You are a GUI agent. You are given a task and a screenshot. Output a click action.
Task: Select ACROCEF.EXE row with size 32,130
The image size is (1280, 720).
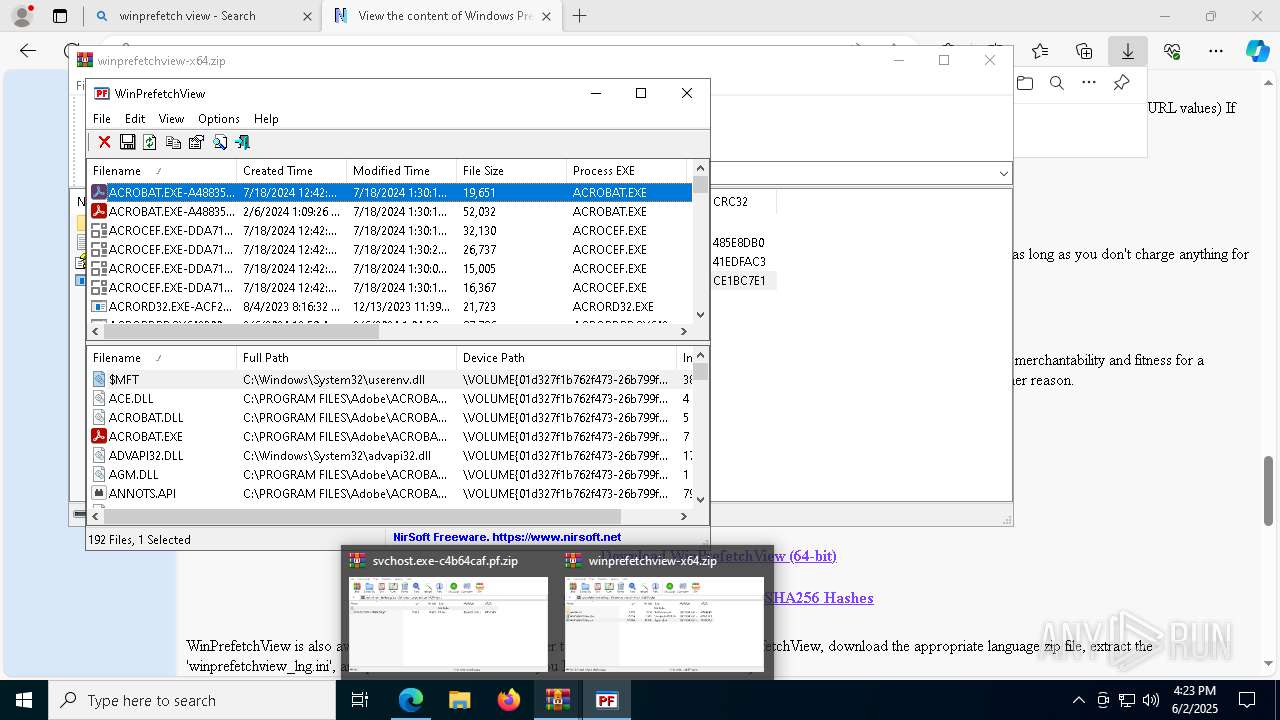point(390,230)
